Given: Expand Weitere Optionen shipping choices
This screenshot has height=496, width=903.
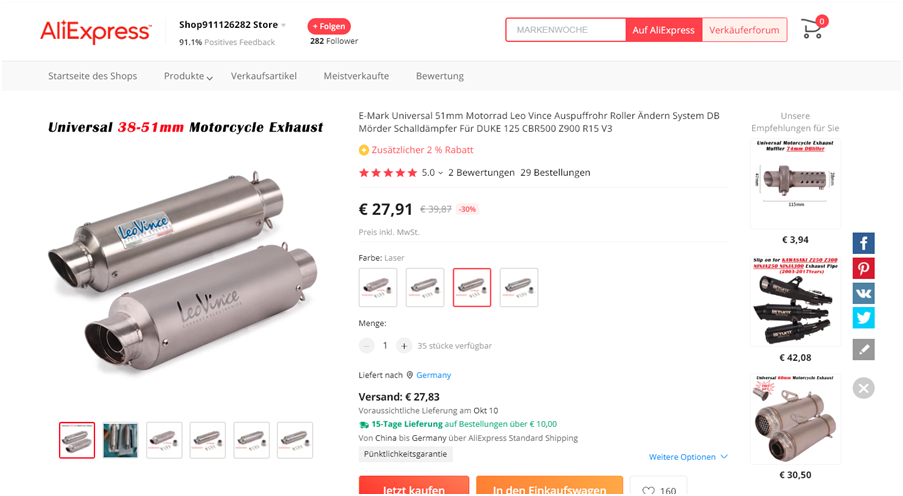Looking at the screenshot, I should tap(688, 457).
